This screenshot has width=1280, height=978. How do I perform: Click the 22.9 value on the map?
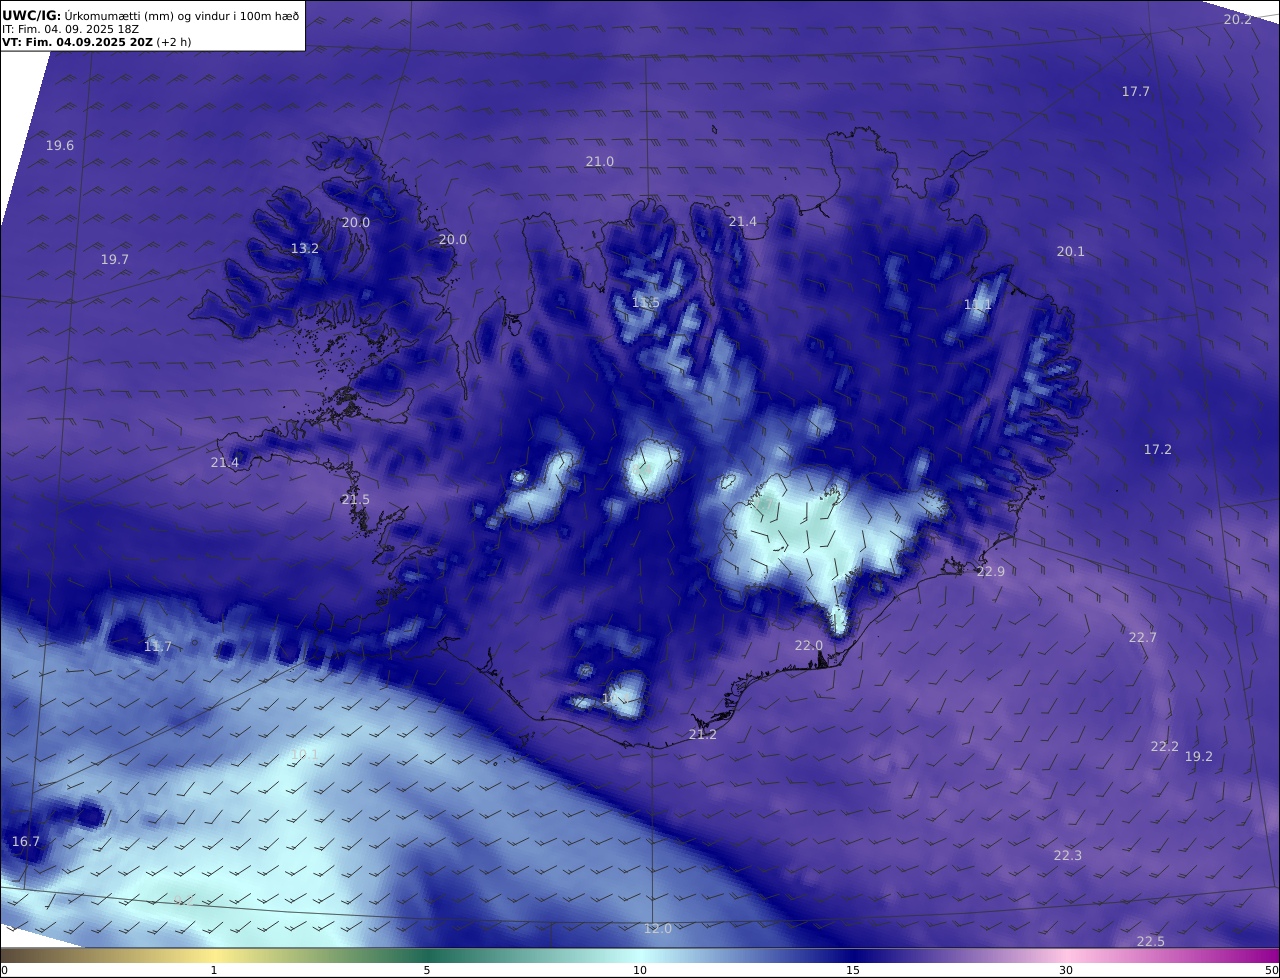[x=991, y=572]
